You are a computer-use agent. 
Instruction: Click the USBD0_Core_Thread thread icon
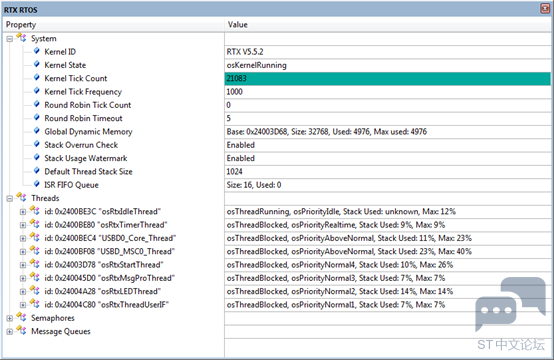click(35, 237)
